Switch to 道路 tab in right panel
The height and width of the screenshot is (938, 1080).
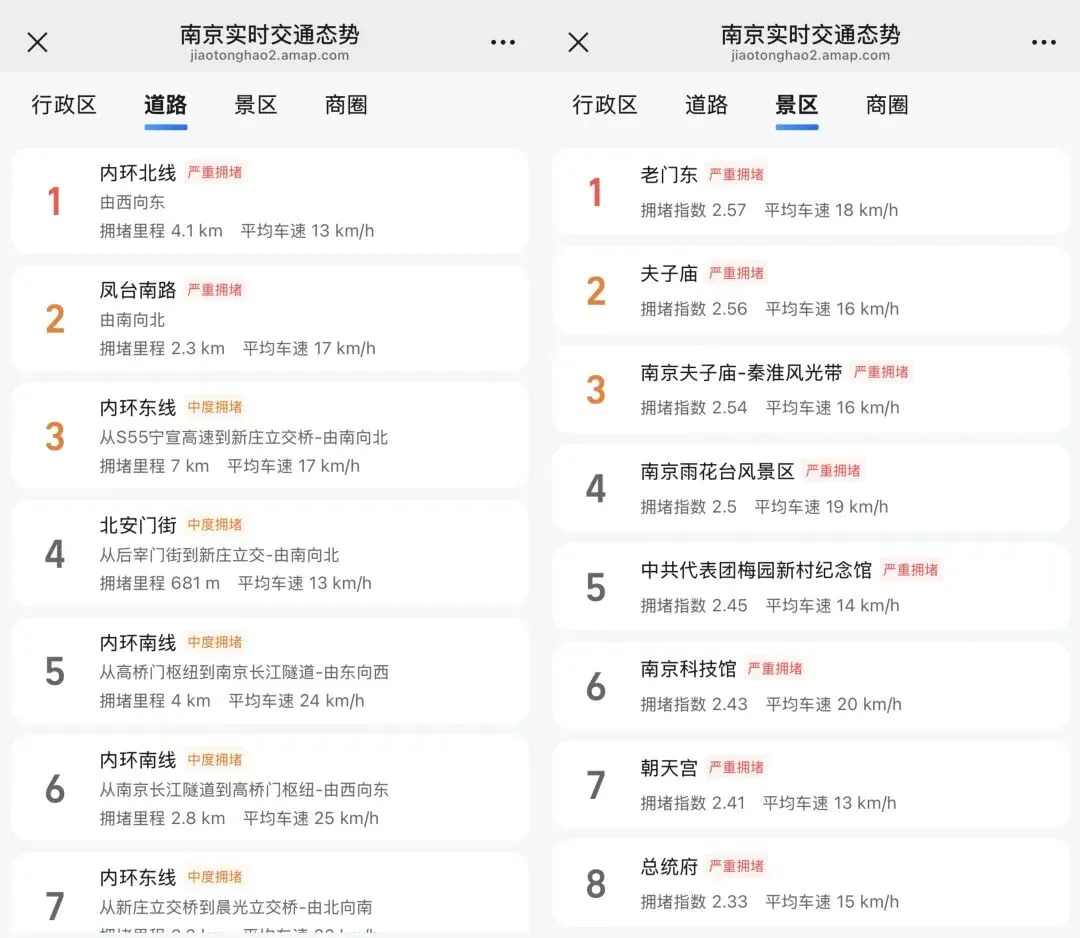(x=706, y=105)
